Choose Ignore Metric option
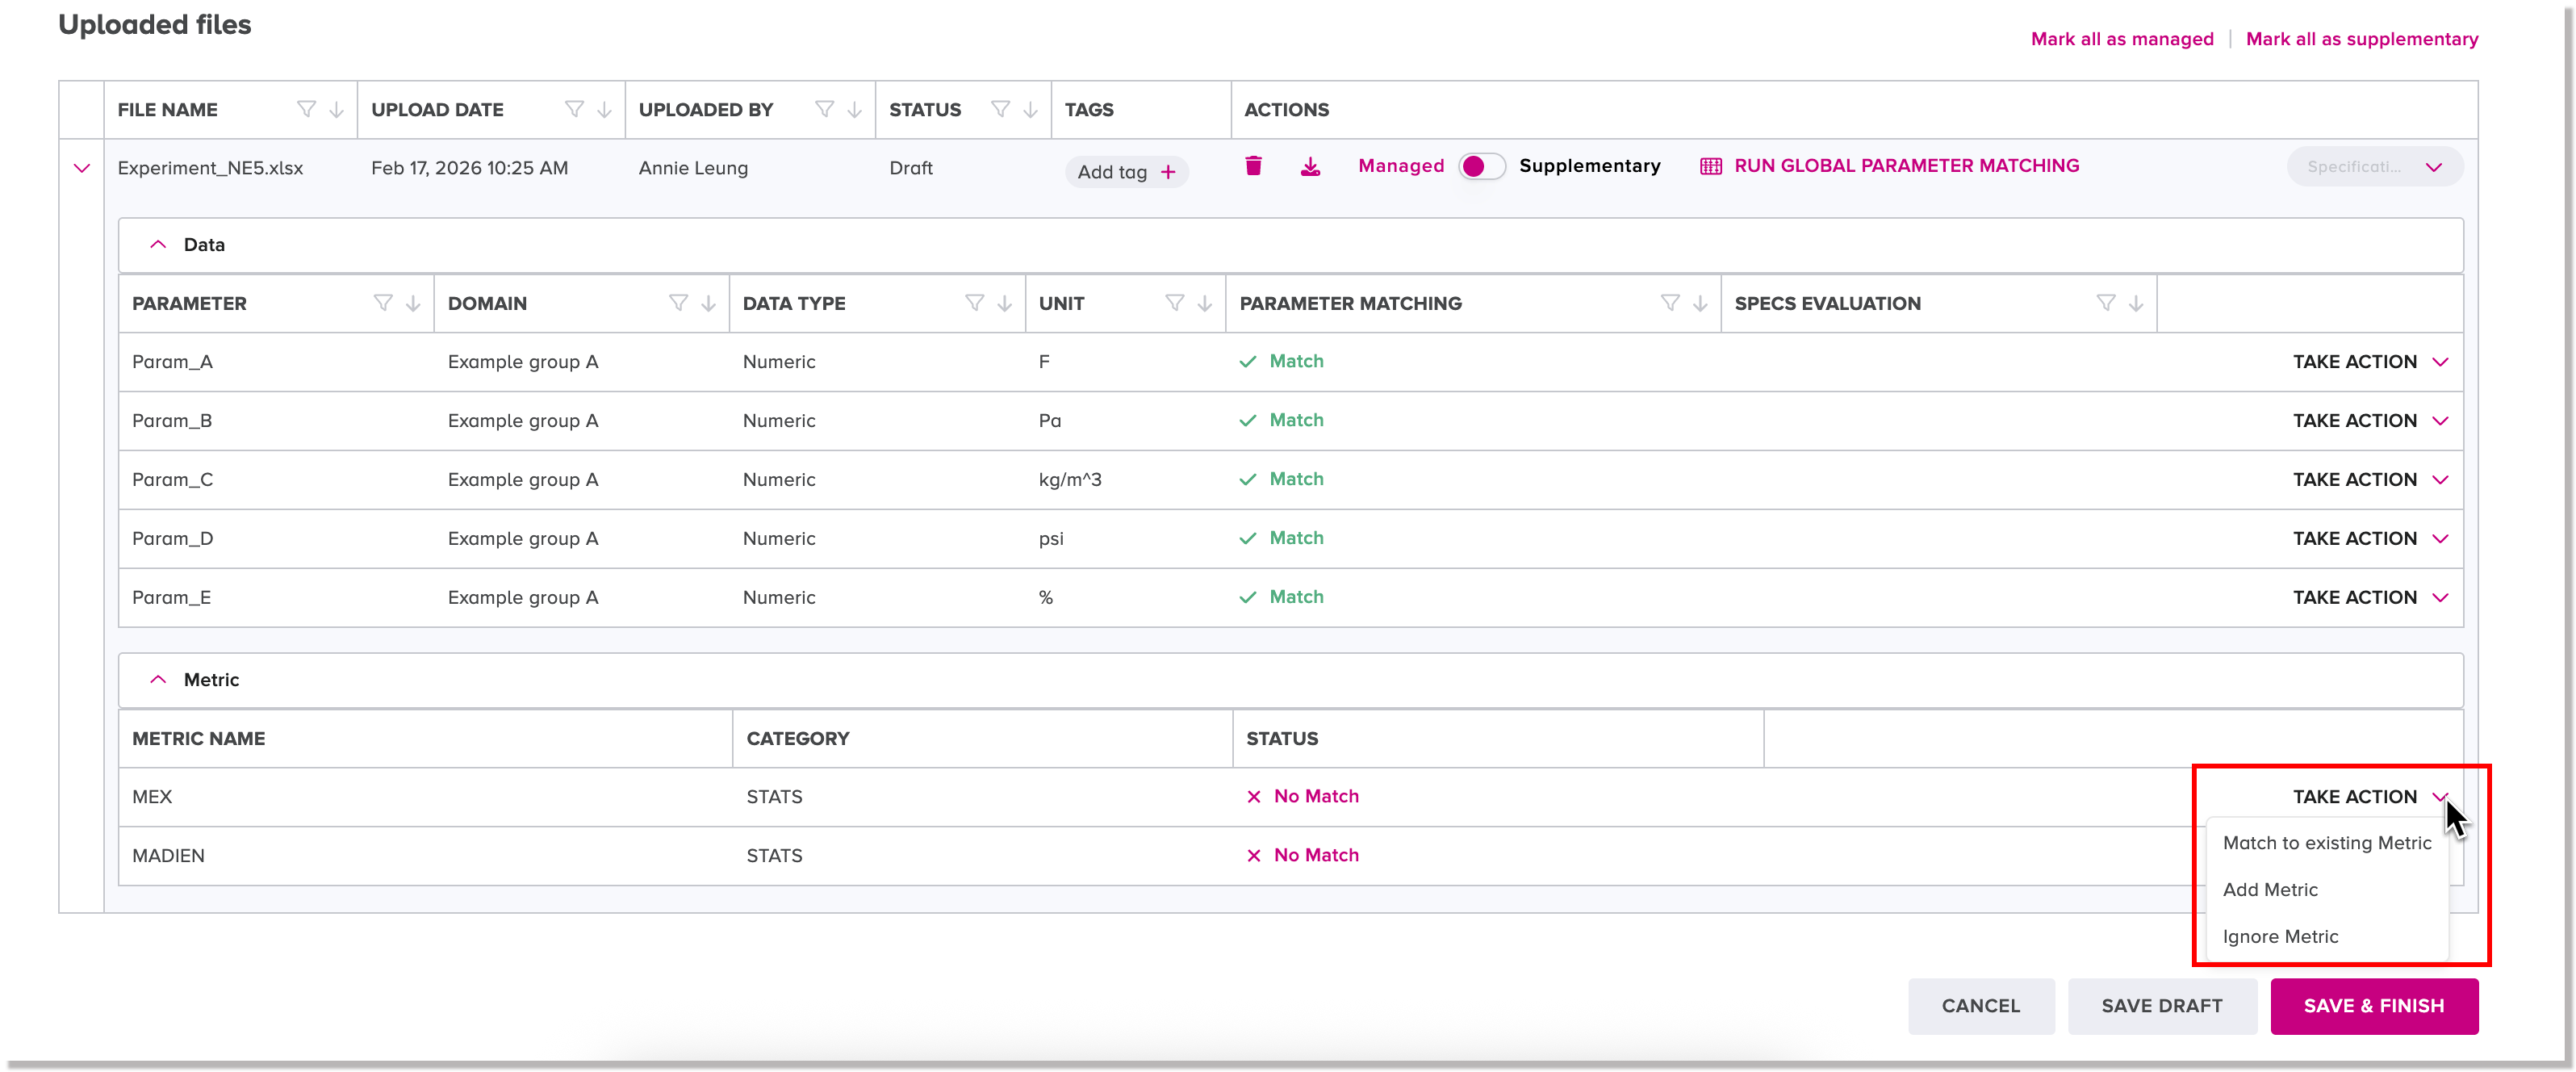The image size is (2576, 1072). (x=2327, y=937)
